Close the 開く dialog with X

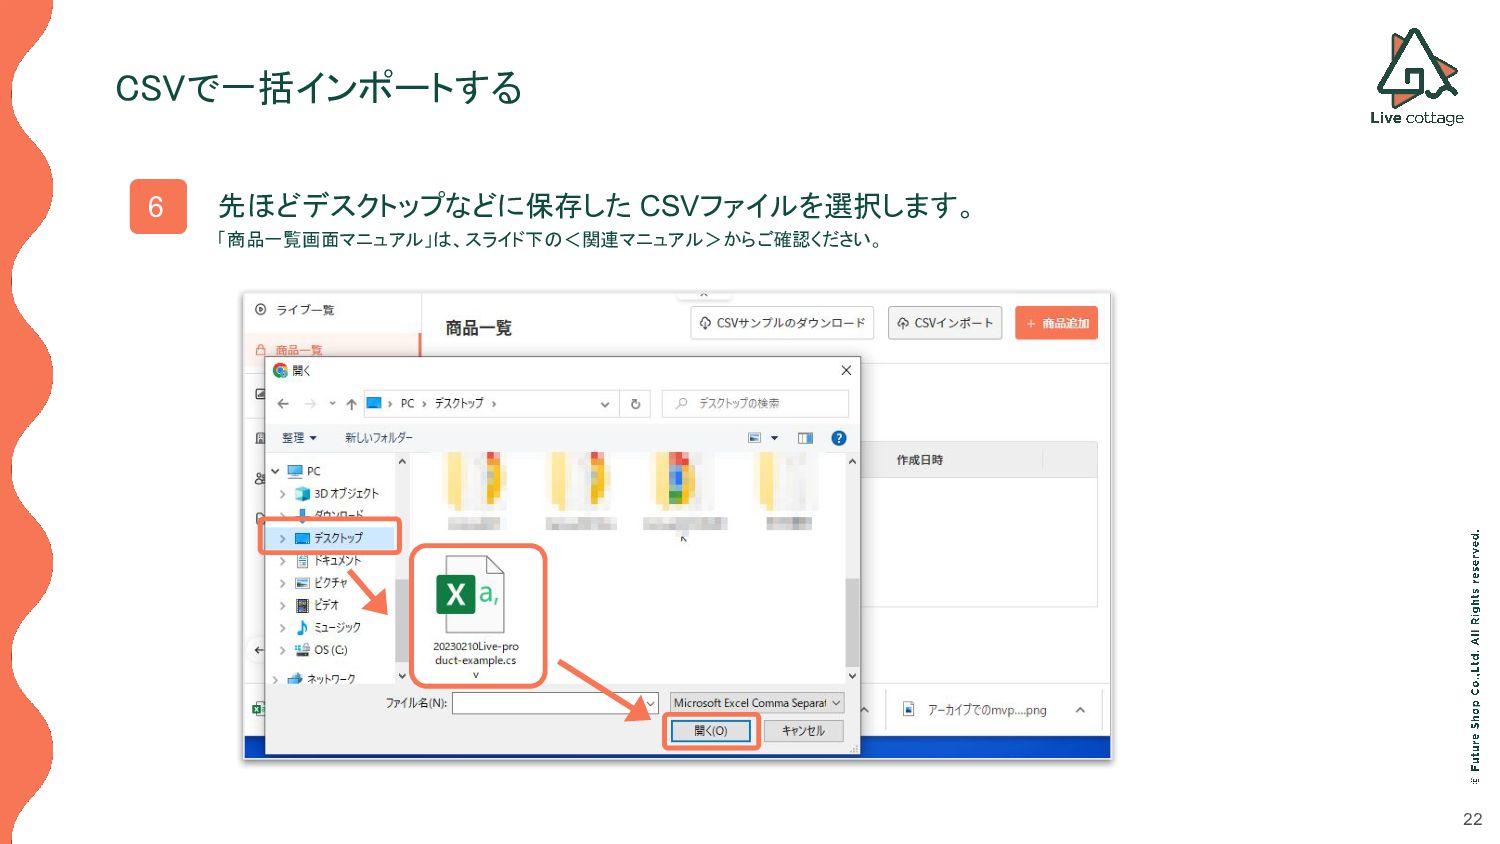[x=846, y=370]
